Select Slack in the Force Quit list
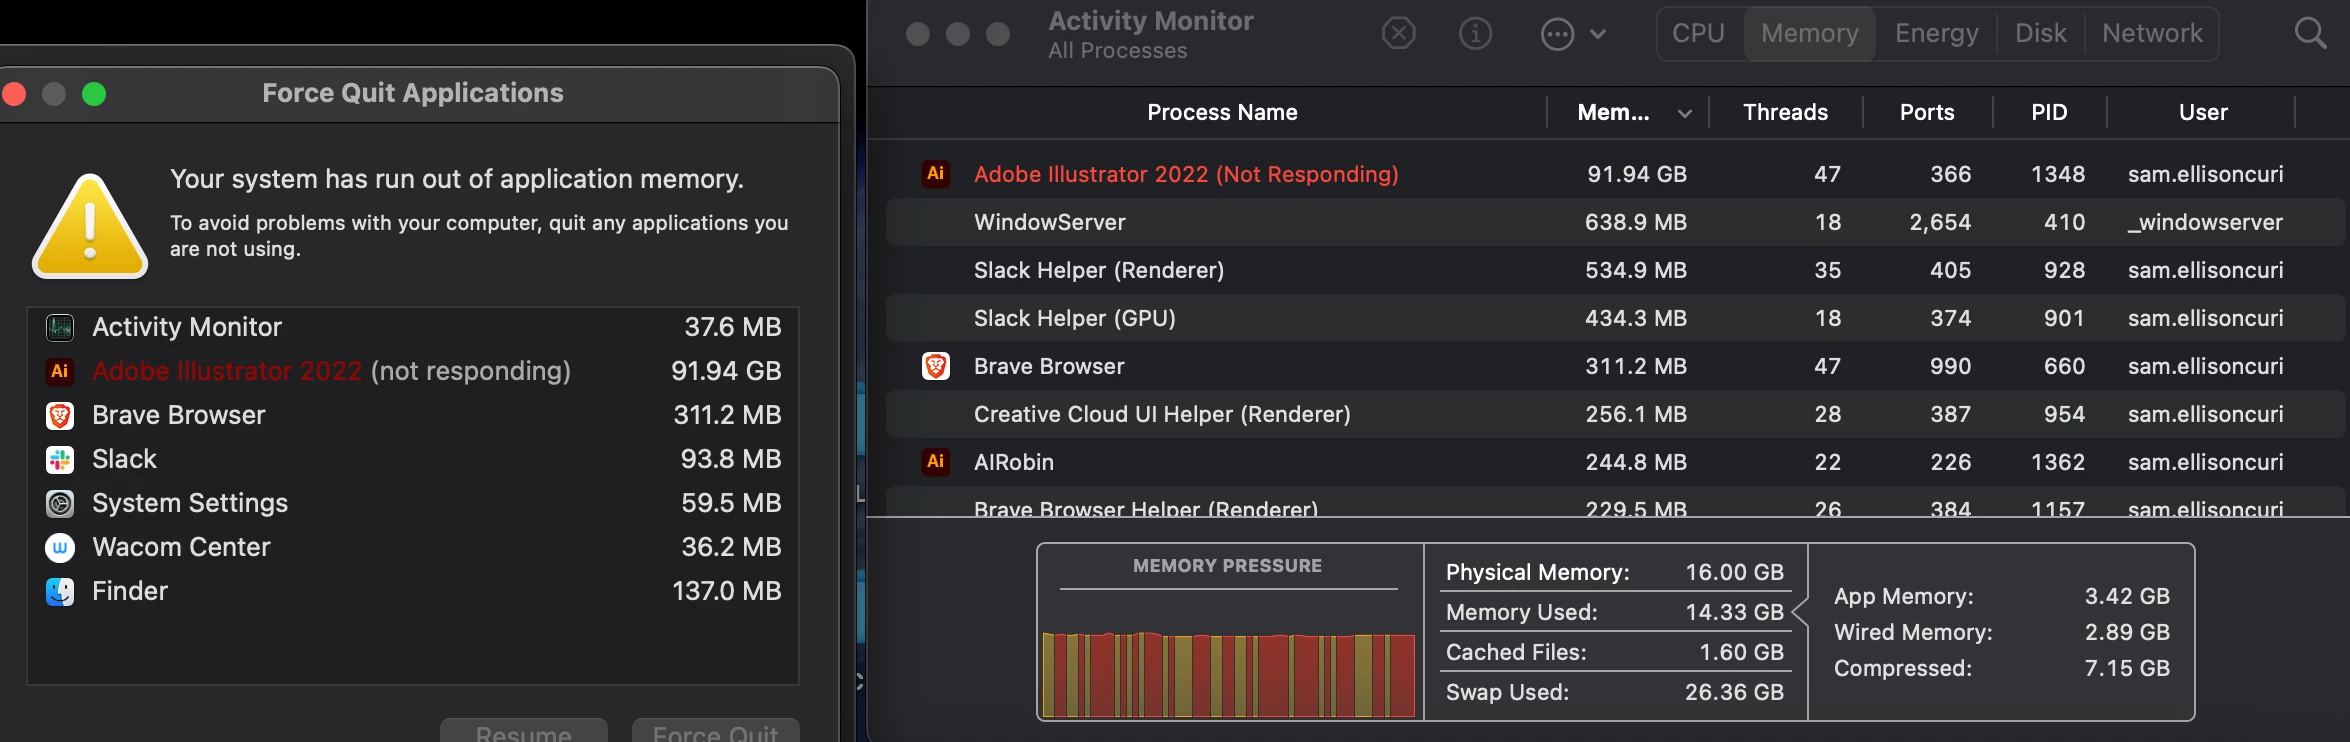 [x=413, y=459]
